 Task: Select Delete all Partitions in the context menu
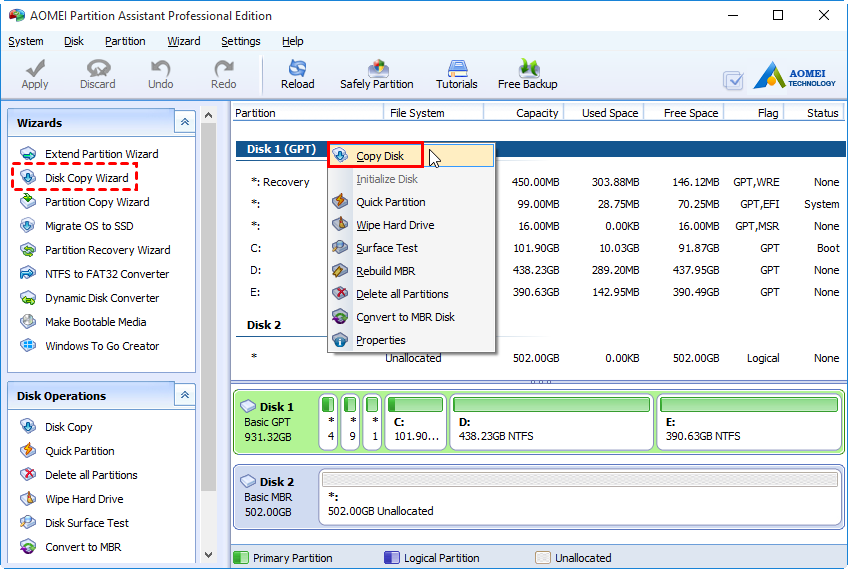(x=411, y=294)
